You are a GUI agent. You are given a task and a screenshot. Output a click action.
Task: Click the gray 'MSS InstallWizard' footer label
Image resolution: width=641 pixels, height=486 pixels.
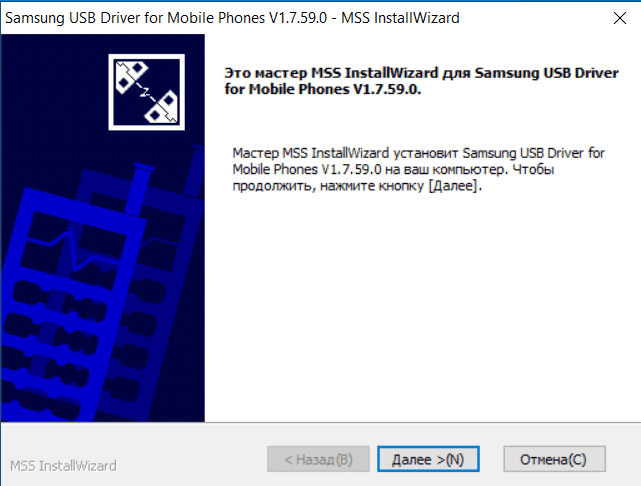click(x=63, y=466)
